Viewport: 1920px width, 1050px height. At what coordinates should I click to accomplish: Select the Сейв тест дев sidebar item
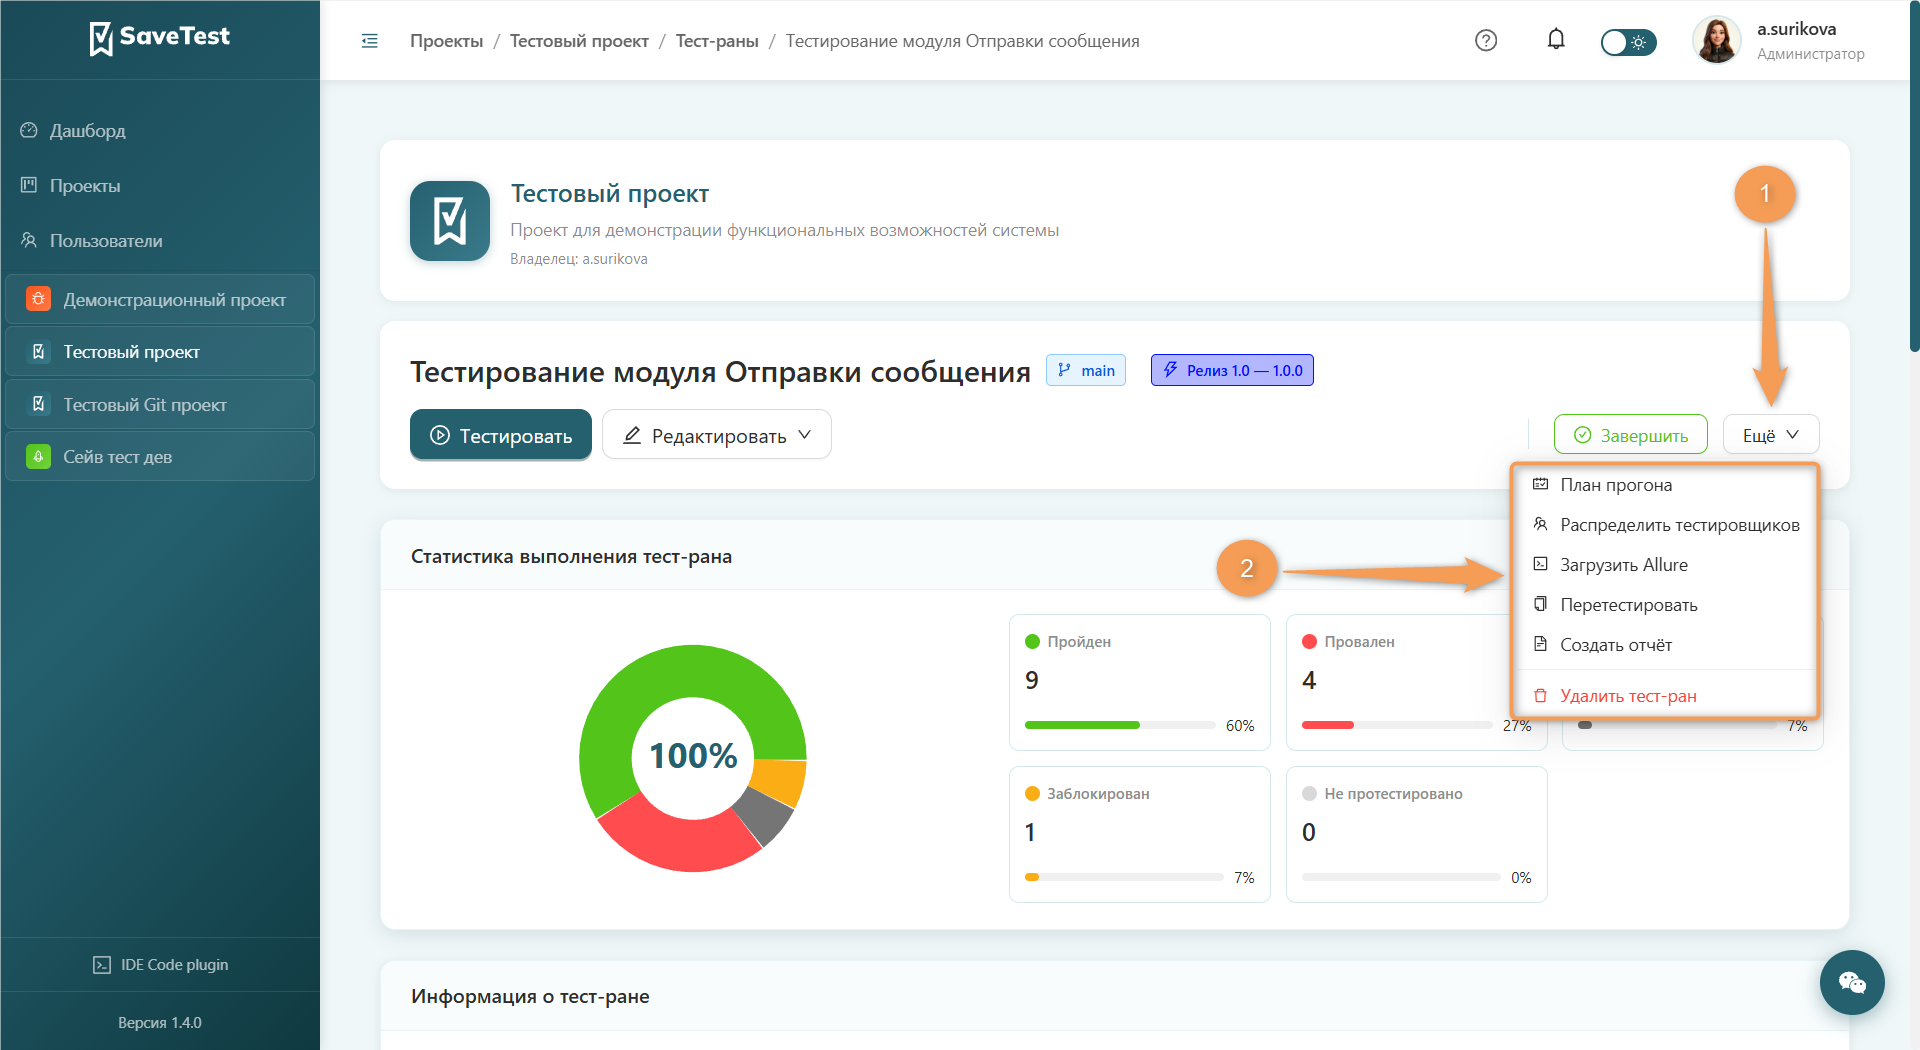[160, 457]
